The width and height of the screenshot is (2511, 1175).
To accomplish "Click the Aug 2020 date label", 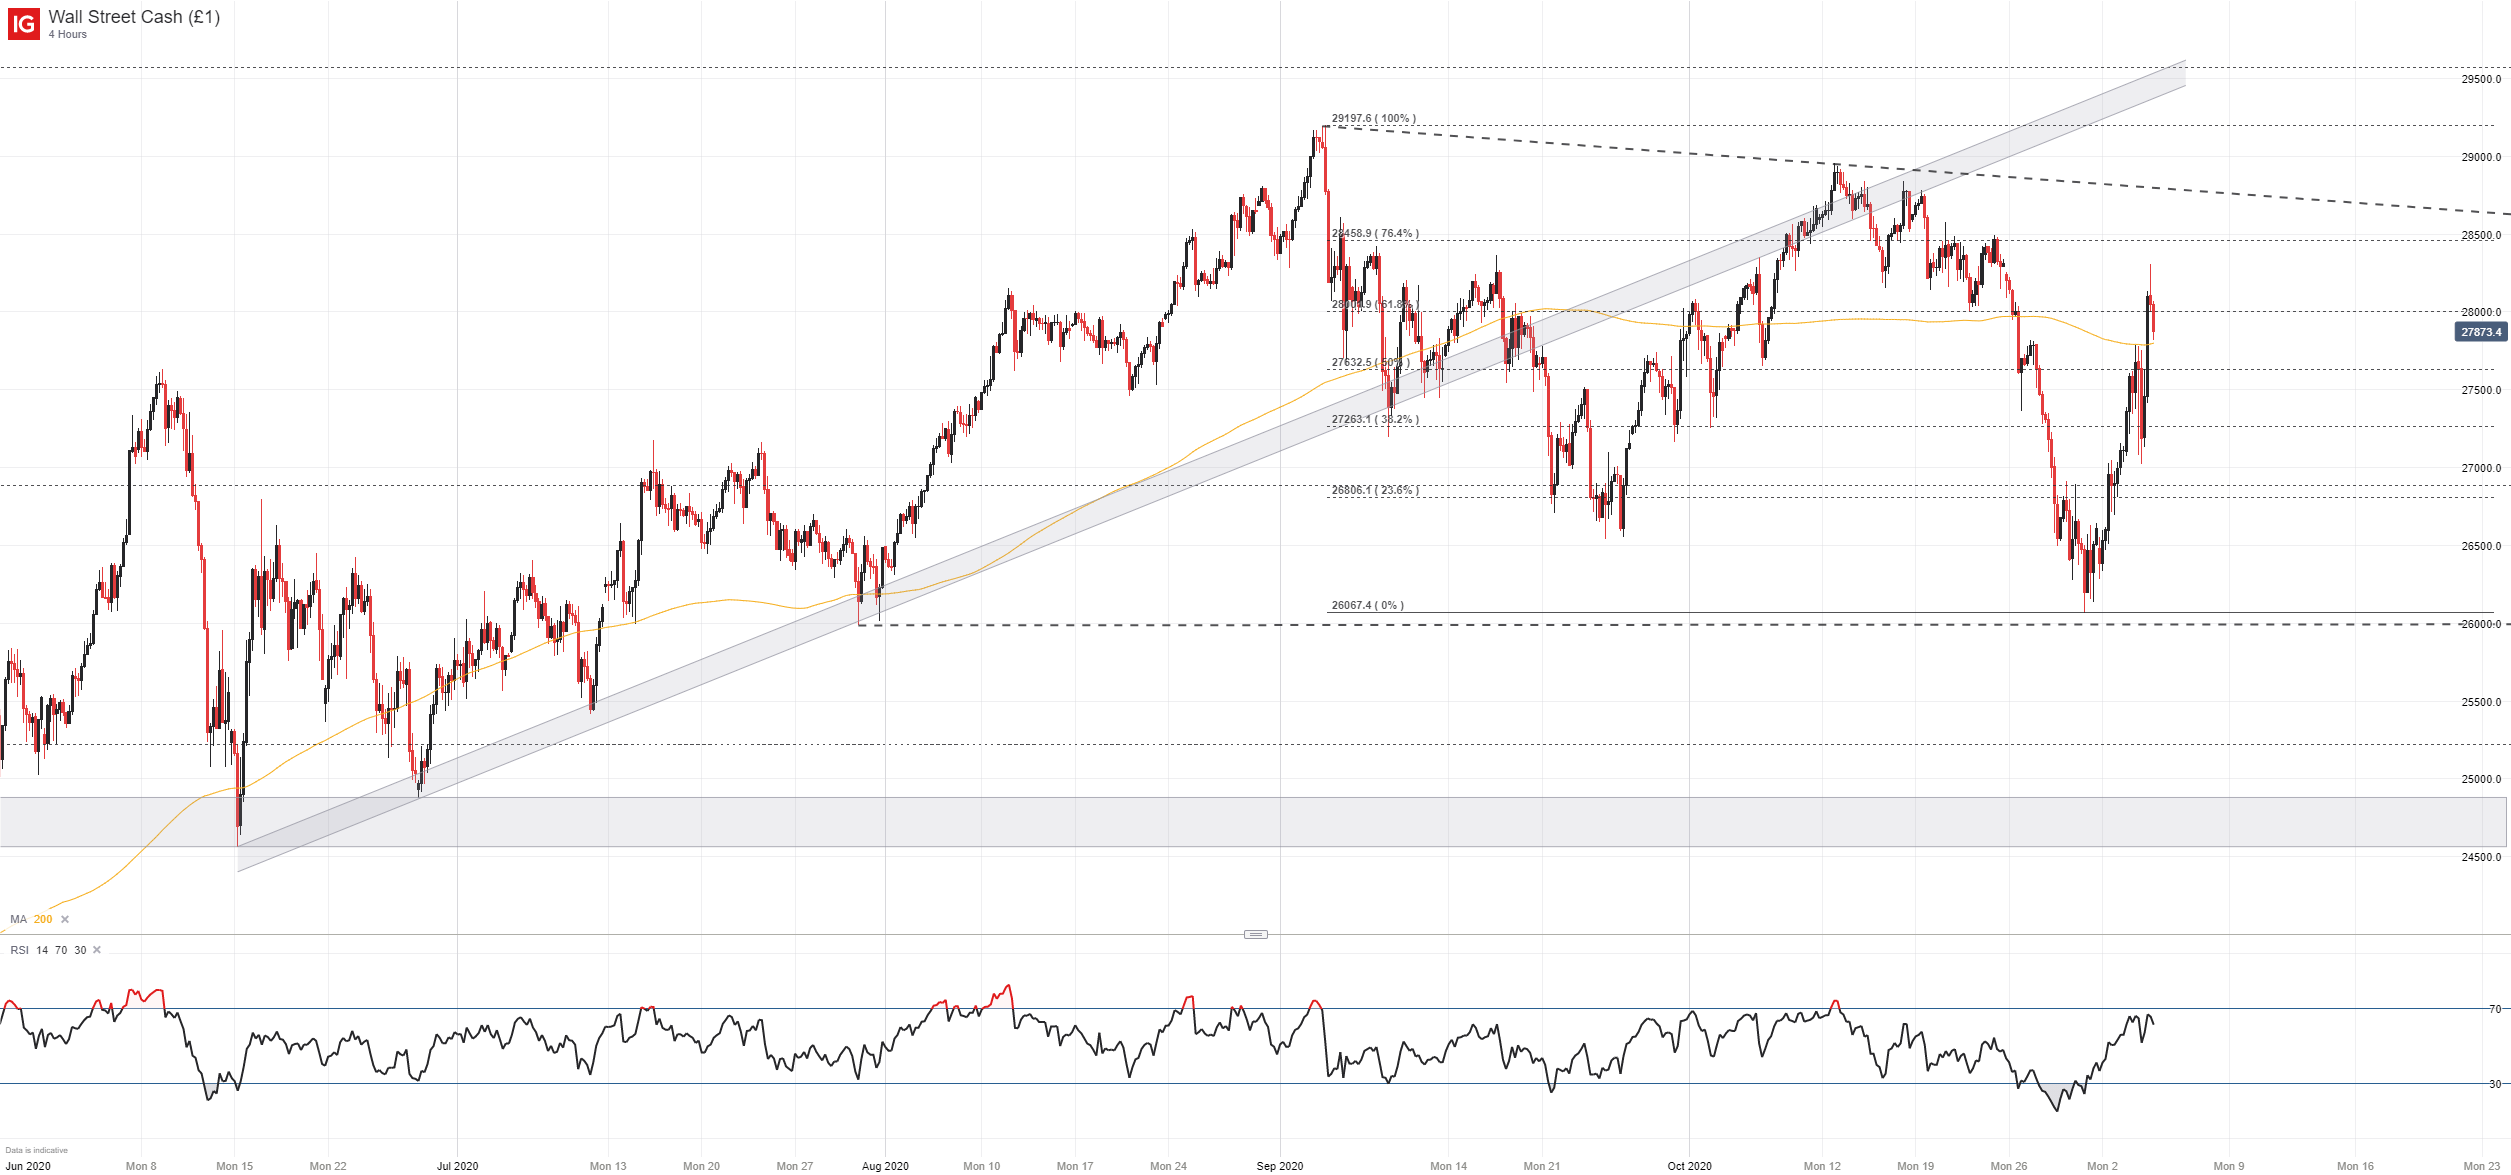I will pyautogui.click(x=885, y=1166).
